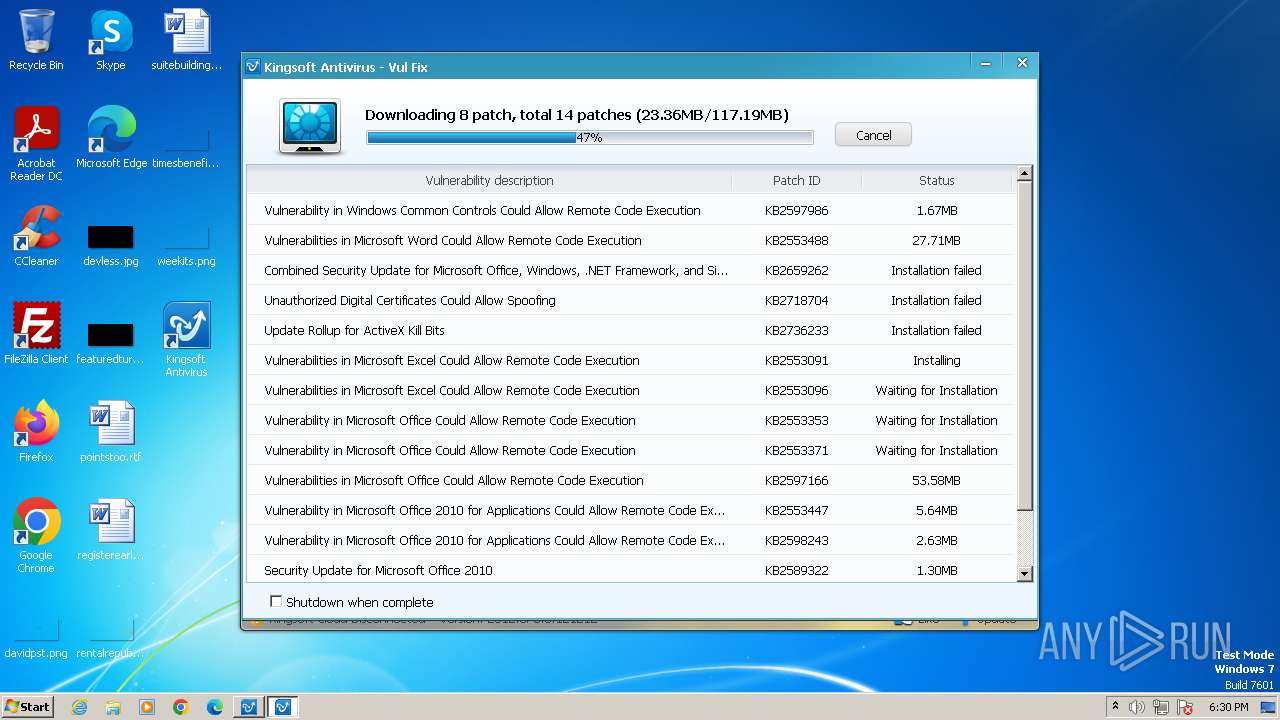Viewport: 1280px width, 720px height.
Task: Select Security Update for Microsoft Office 2010
Action: (630, 570)
